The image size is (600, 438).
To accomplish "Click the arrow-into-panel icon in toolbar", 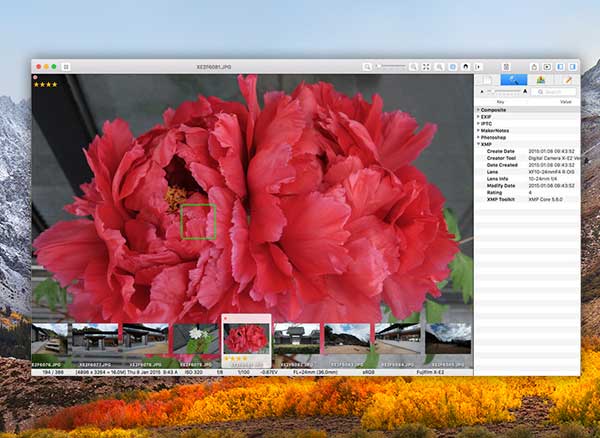I will (478, 67).
